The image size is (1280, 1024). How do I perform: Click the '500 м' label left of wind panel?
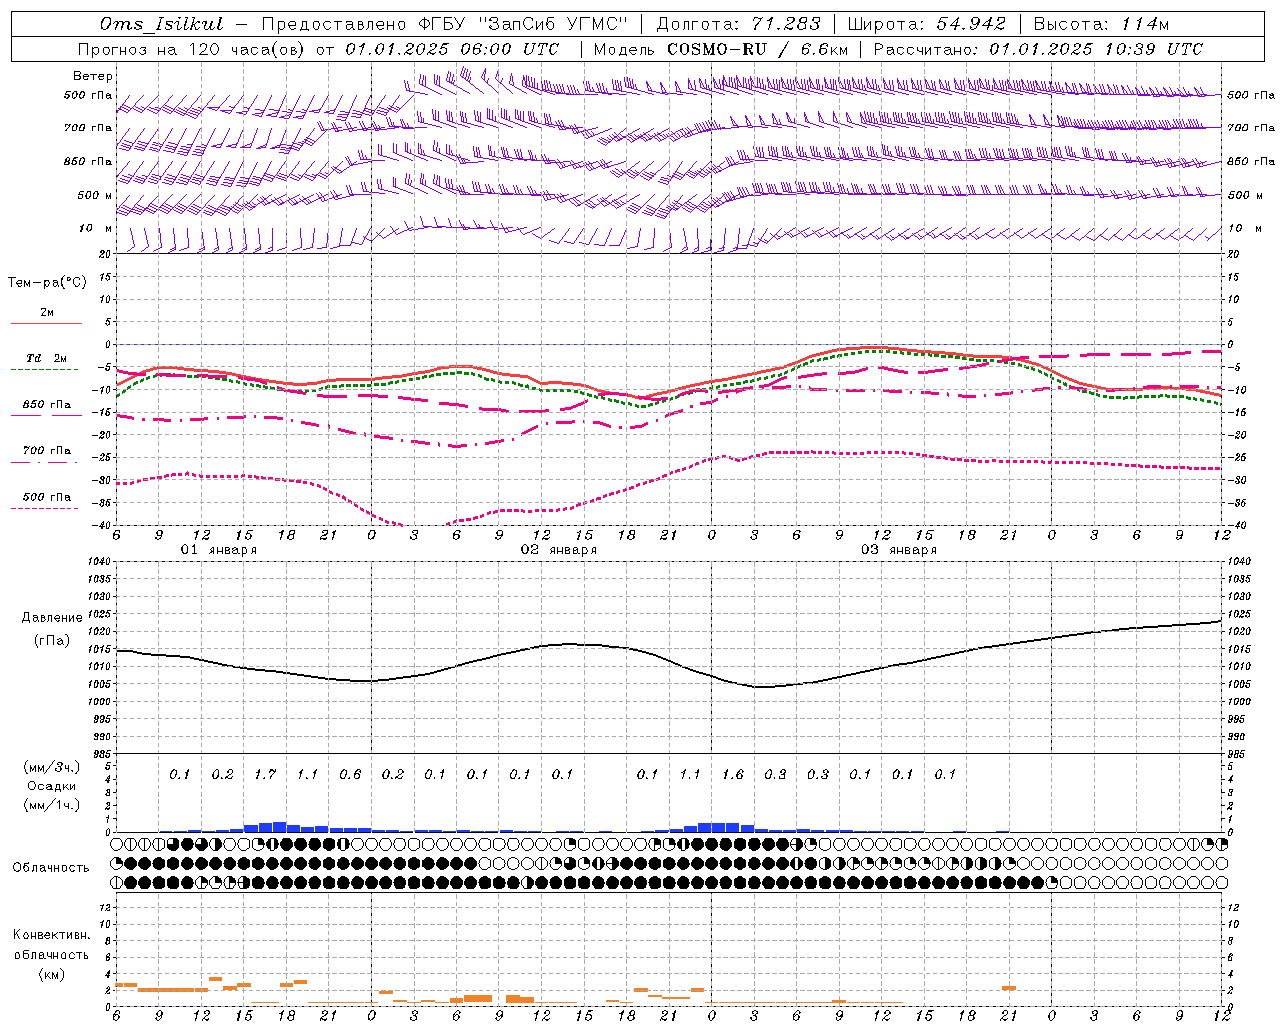95,196
